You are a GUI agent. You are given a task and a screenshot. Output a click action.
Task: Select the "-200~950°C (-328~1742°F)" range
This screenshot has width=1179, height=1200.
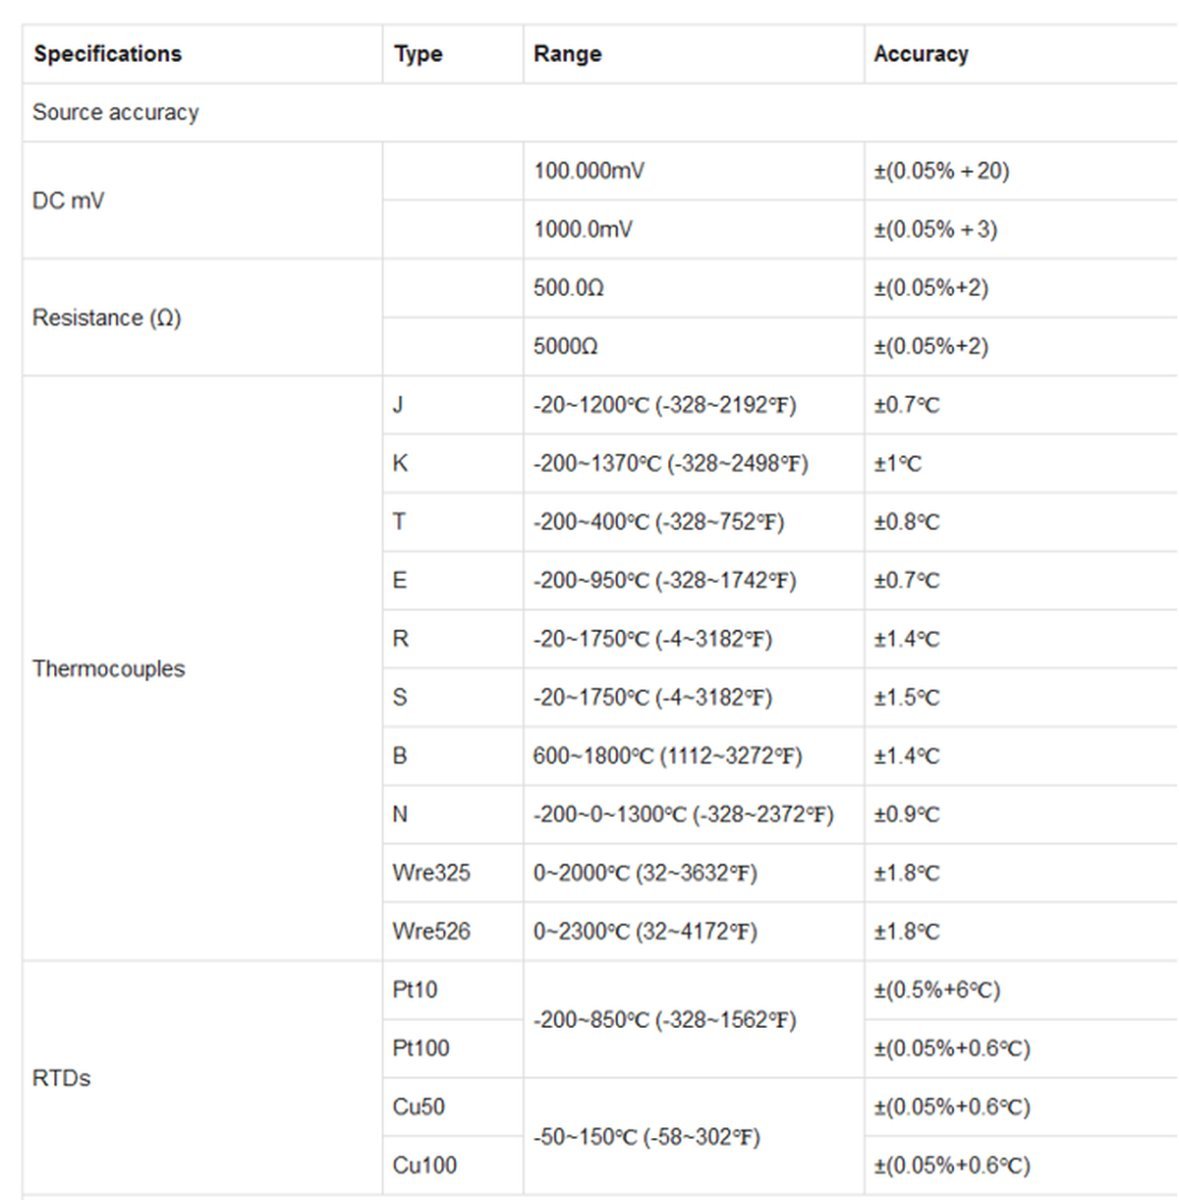(665, 580)
